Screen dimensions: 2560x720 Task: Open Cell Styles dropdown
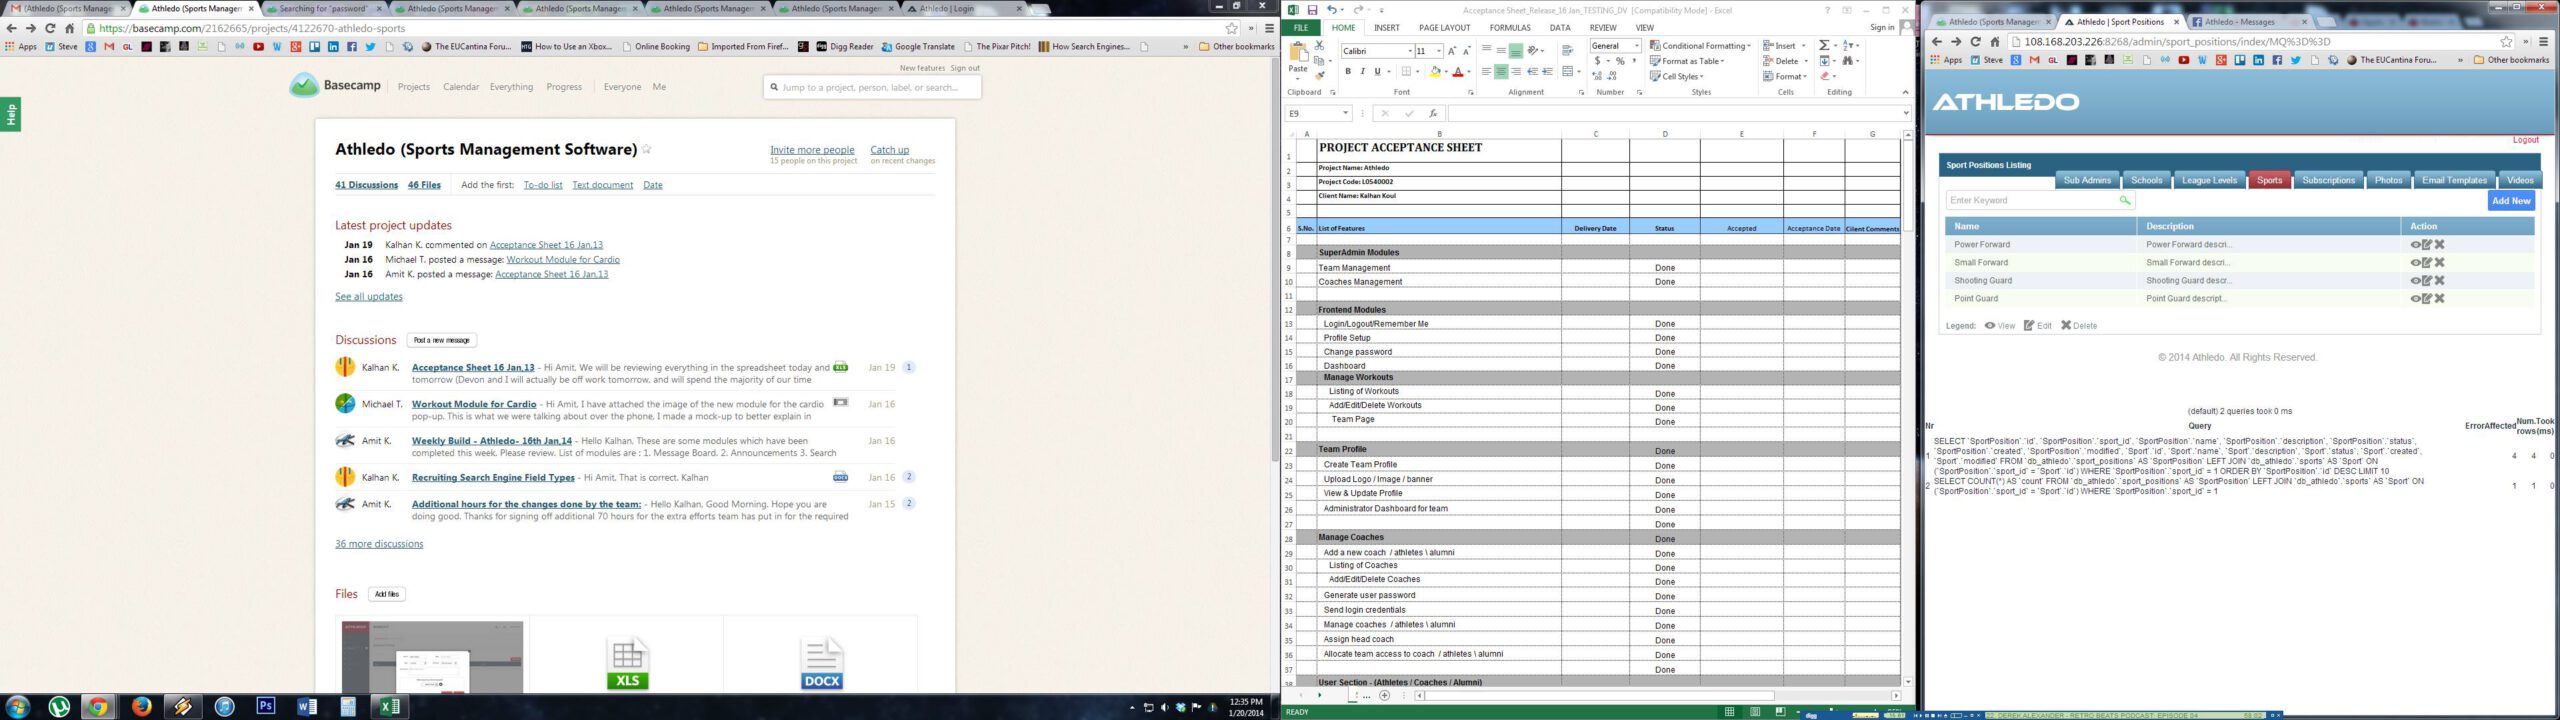point(1677,76)
